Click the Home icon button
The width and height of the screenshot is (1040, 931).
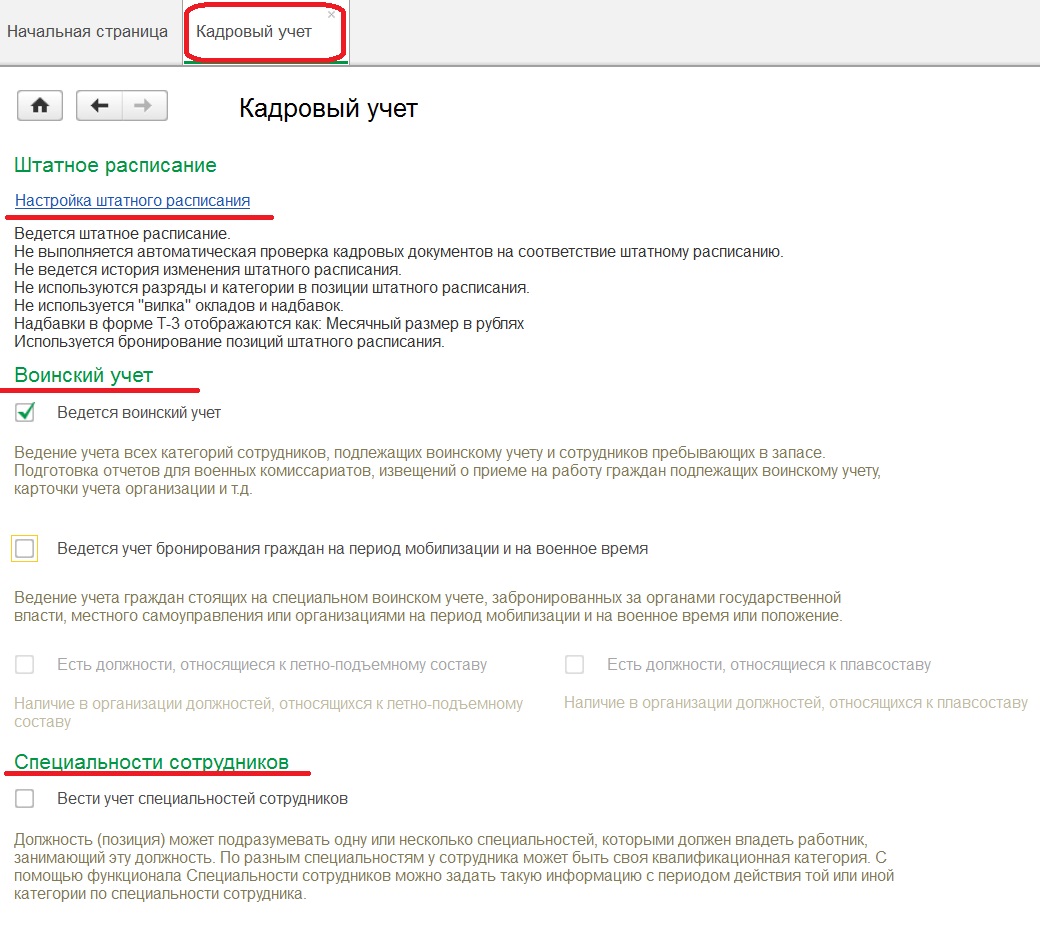click(x=40, y=106)
